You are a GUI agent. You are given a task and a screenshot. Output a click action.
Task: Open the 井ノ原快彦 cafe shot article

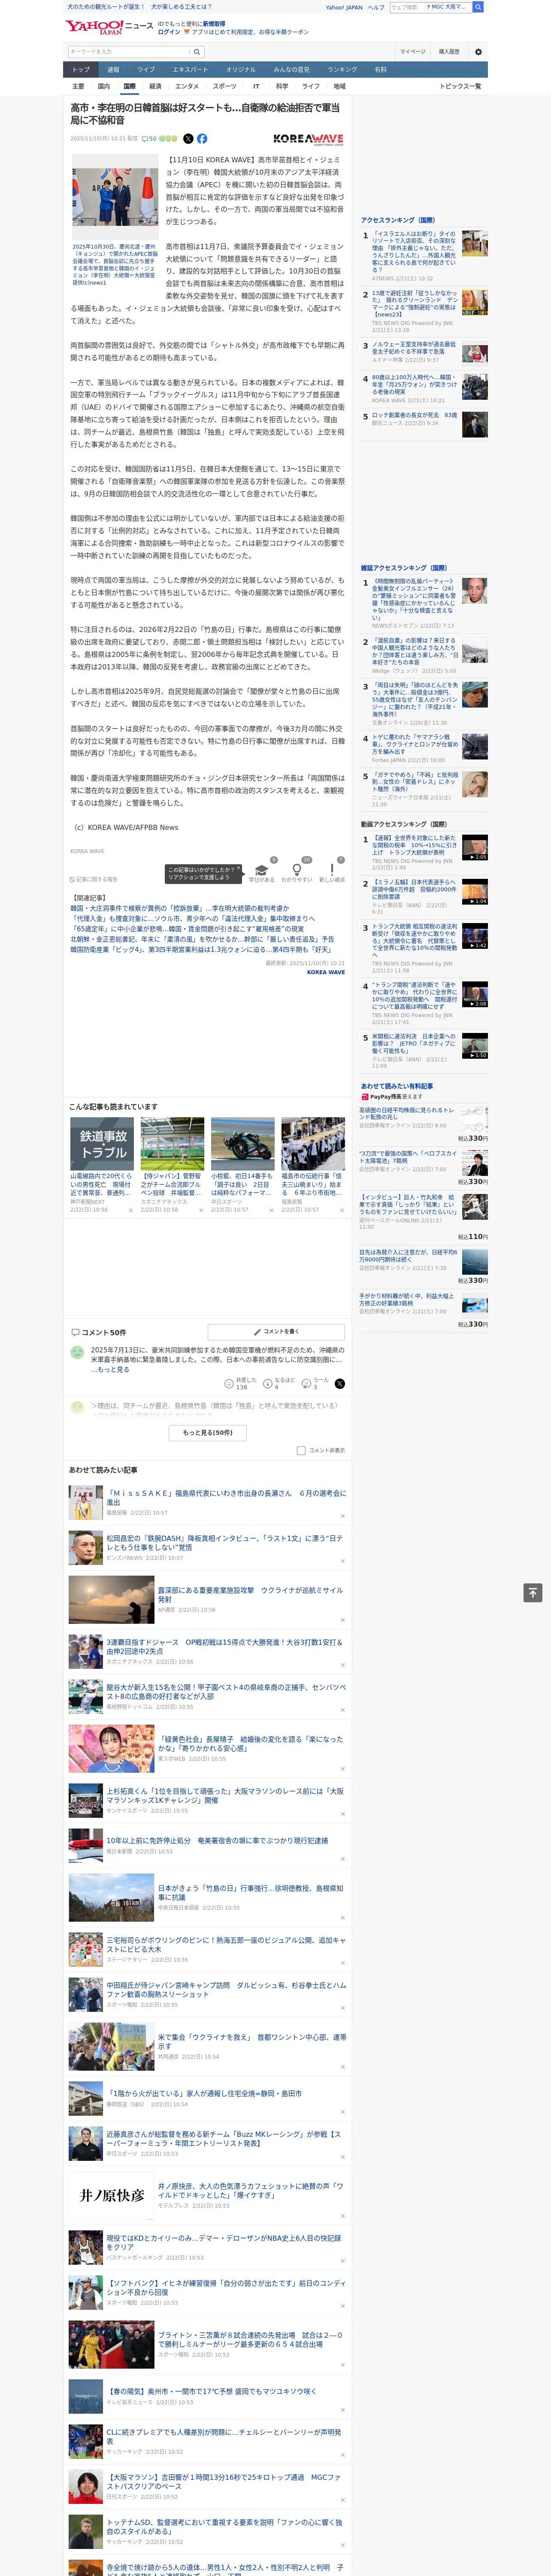click(x=251, y=2191)
